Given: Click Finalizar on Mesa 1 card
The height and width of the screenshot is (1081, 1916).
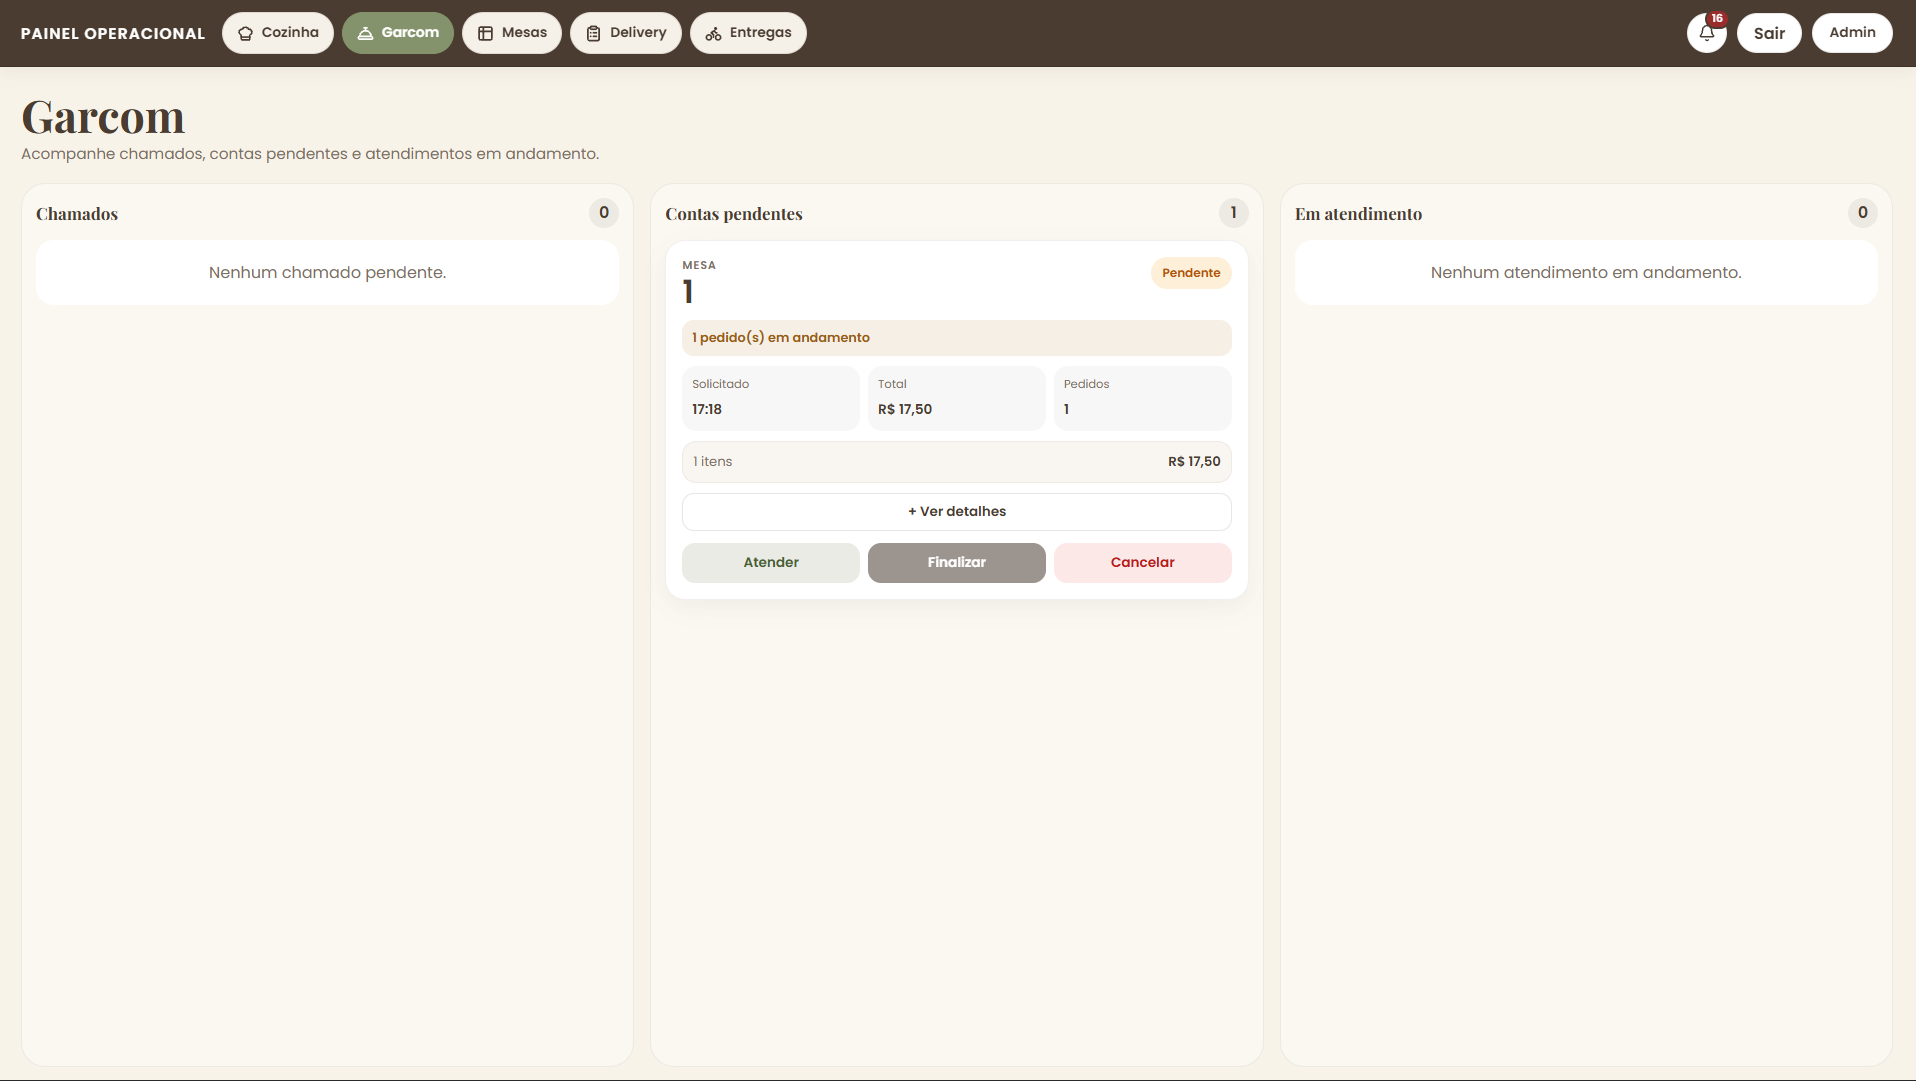Looking at the screenshot, I should 957,563.
